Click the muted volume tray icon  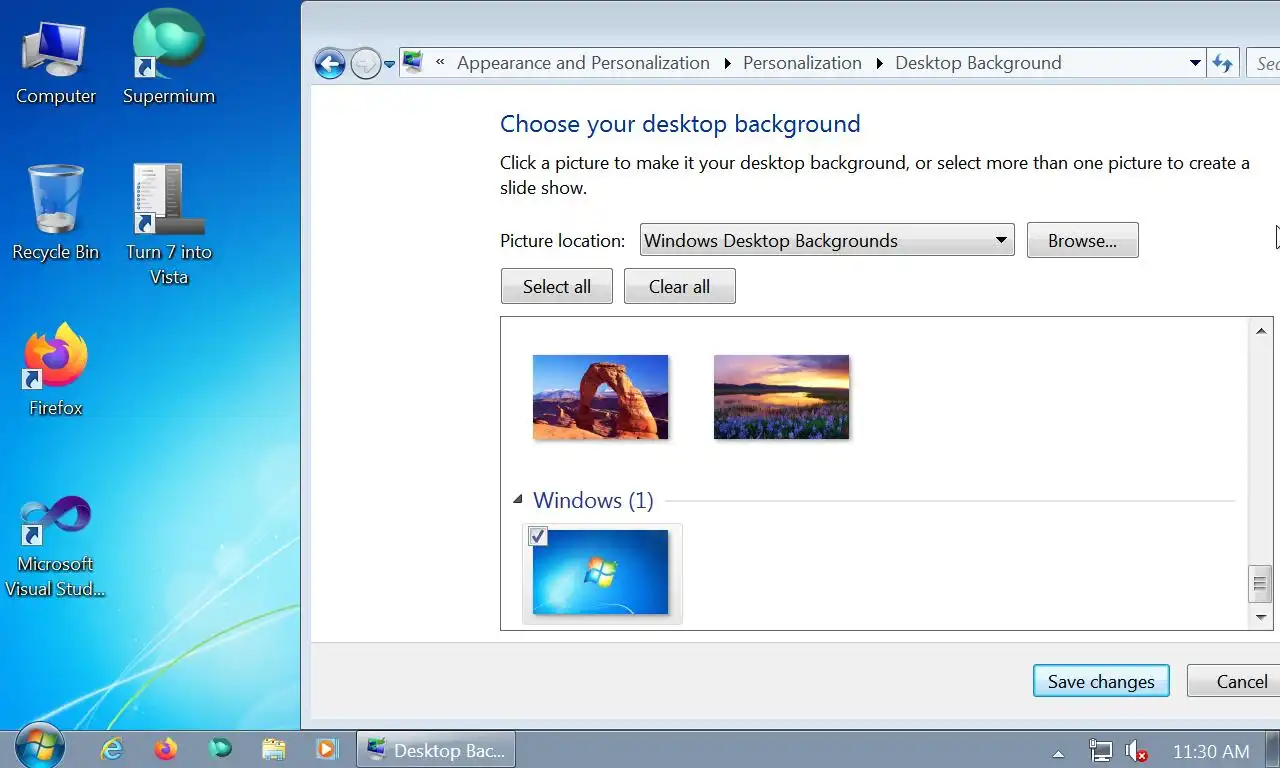pyautogui.click(x=1136, y=751)
